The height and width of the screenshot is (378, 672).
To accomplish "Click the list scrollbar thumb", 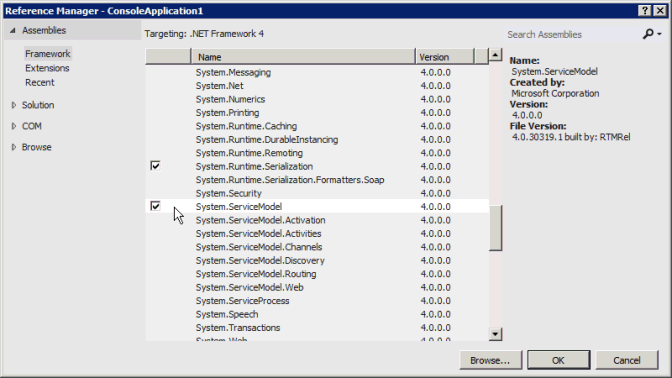I will click(495, 228).
